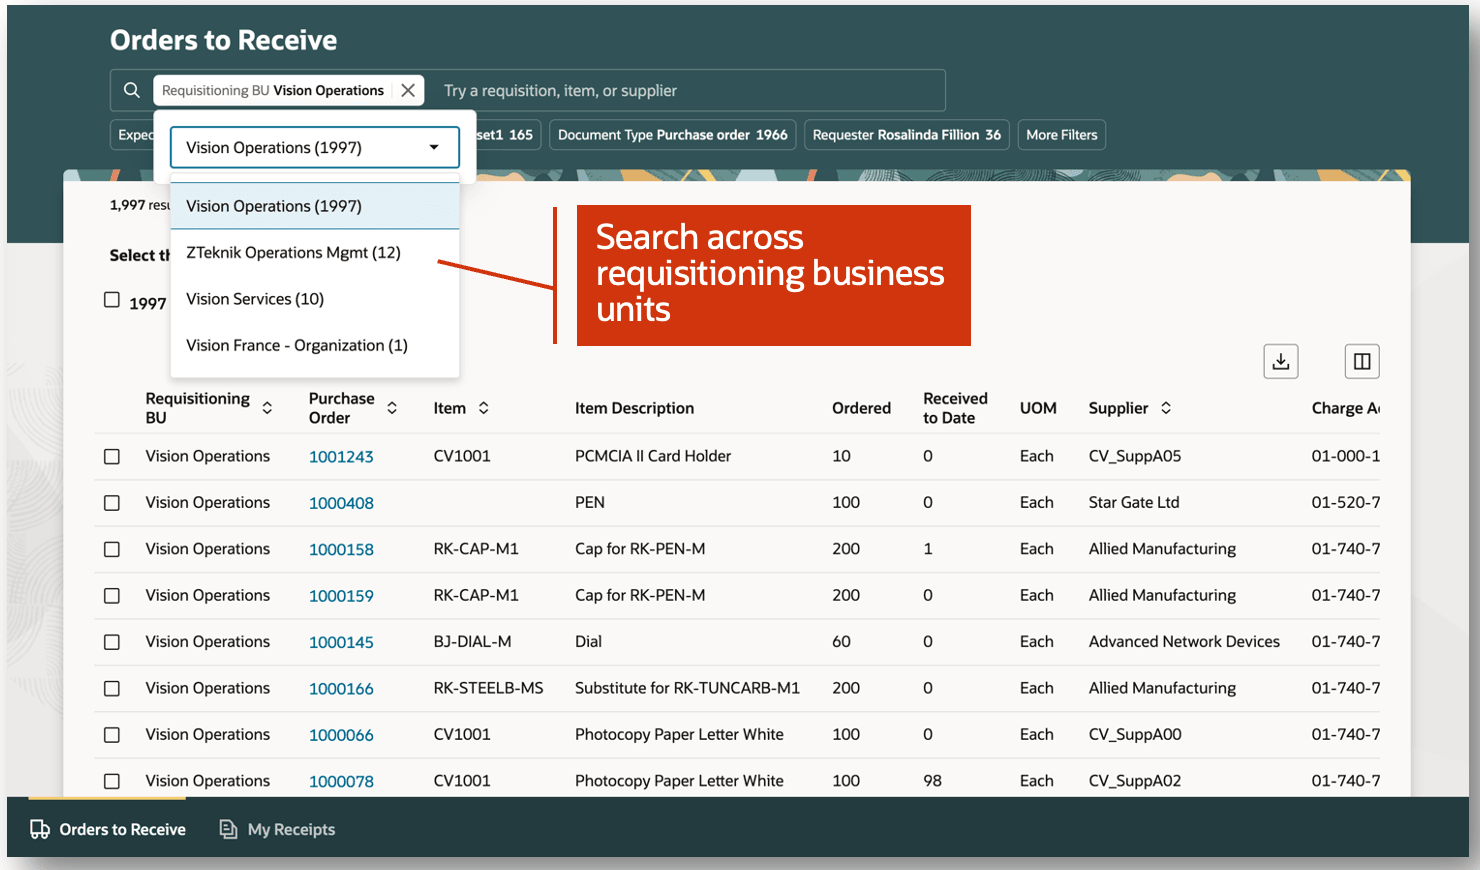This screenshot has width=1480, height=870.
Task: Click the 'RK-STEELB-MS' item cell
Action: pyautogui.click(x=488, y=688)
